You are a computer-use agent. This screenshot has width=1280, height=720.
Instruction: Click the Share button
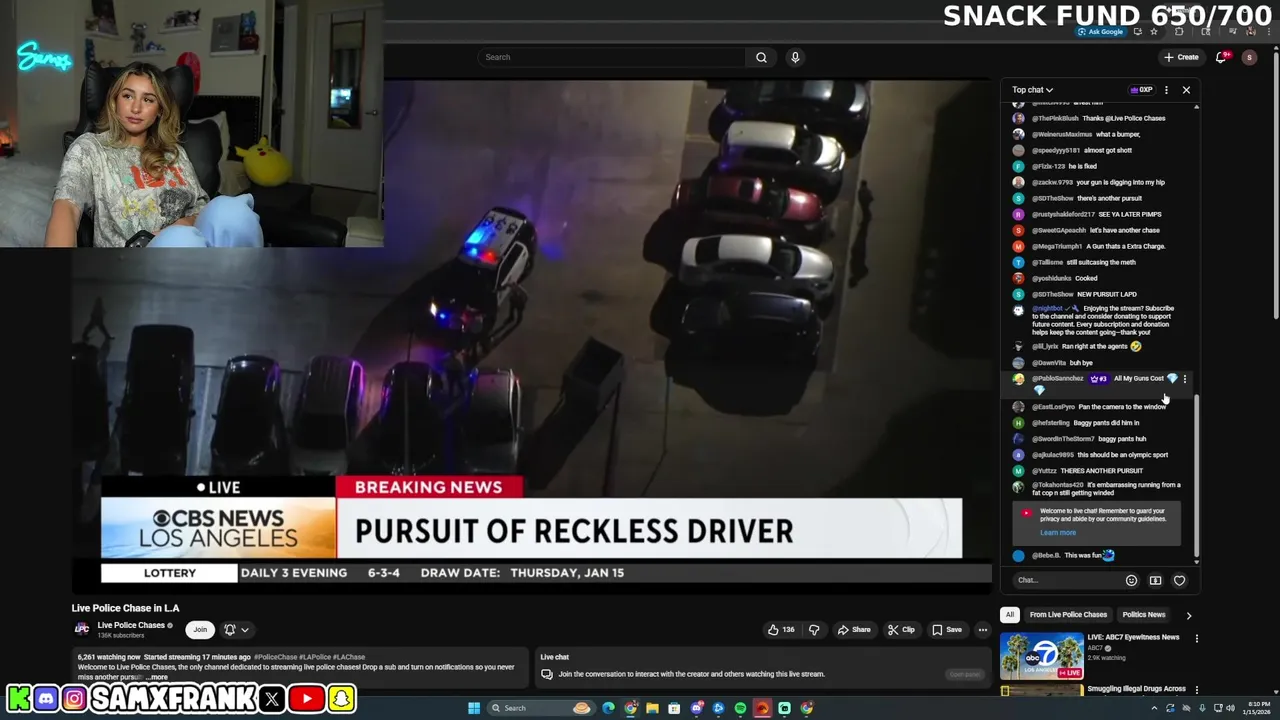(854, 630)
